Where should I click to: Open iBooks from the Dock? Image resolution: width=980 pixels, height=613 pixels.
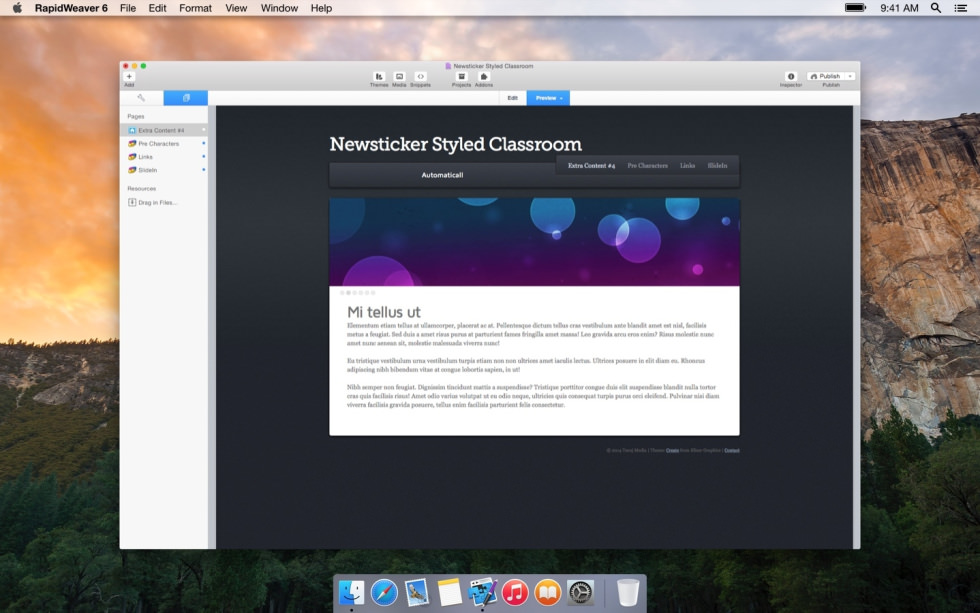(x=548, y=592)
